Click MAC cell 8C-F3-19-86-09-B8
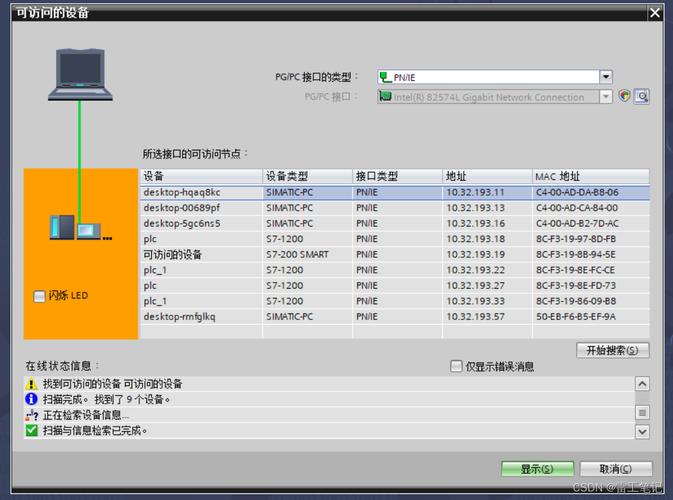The image size is (673, 500). (x=591, y=301)
